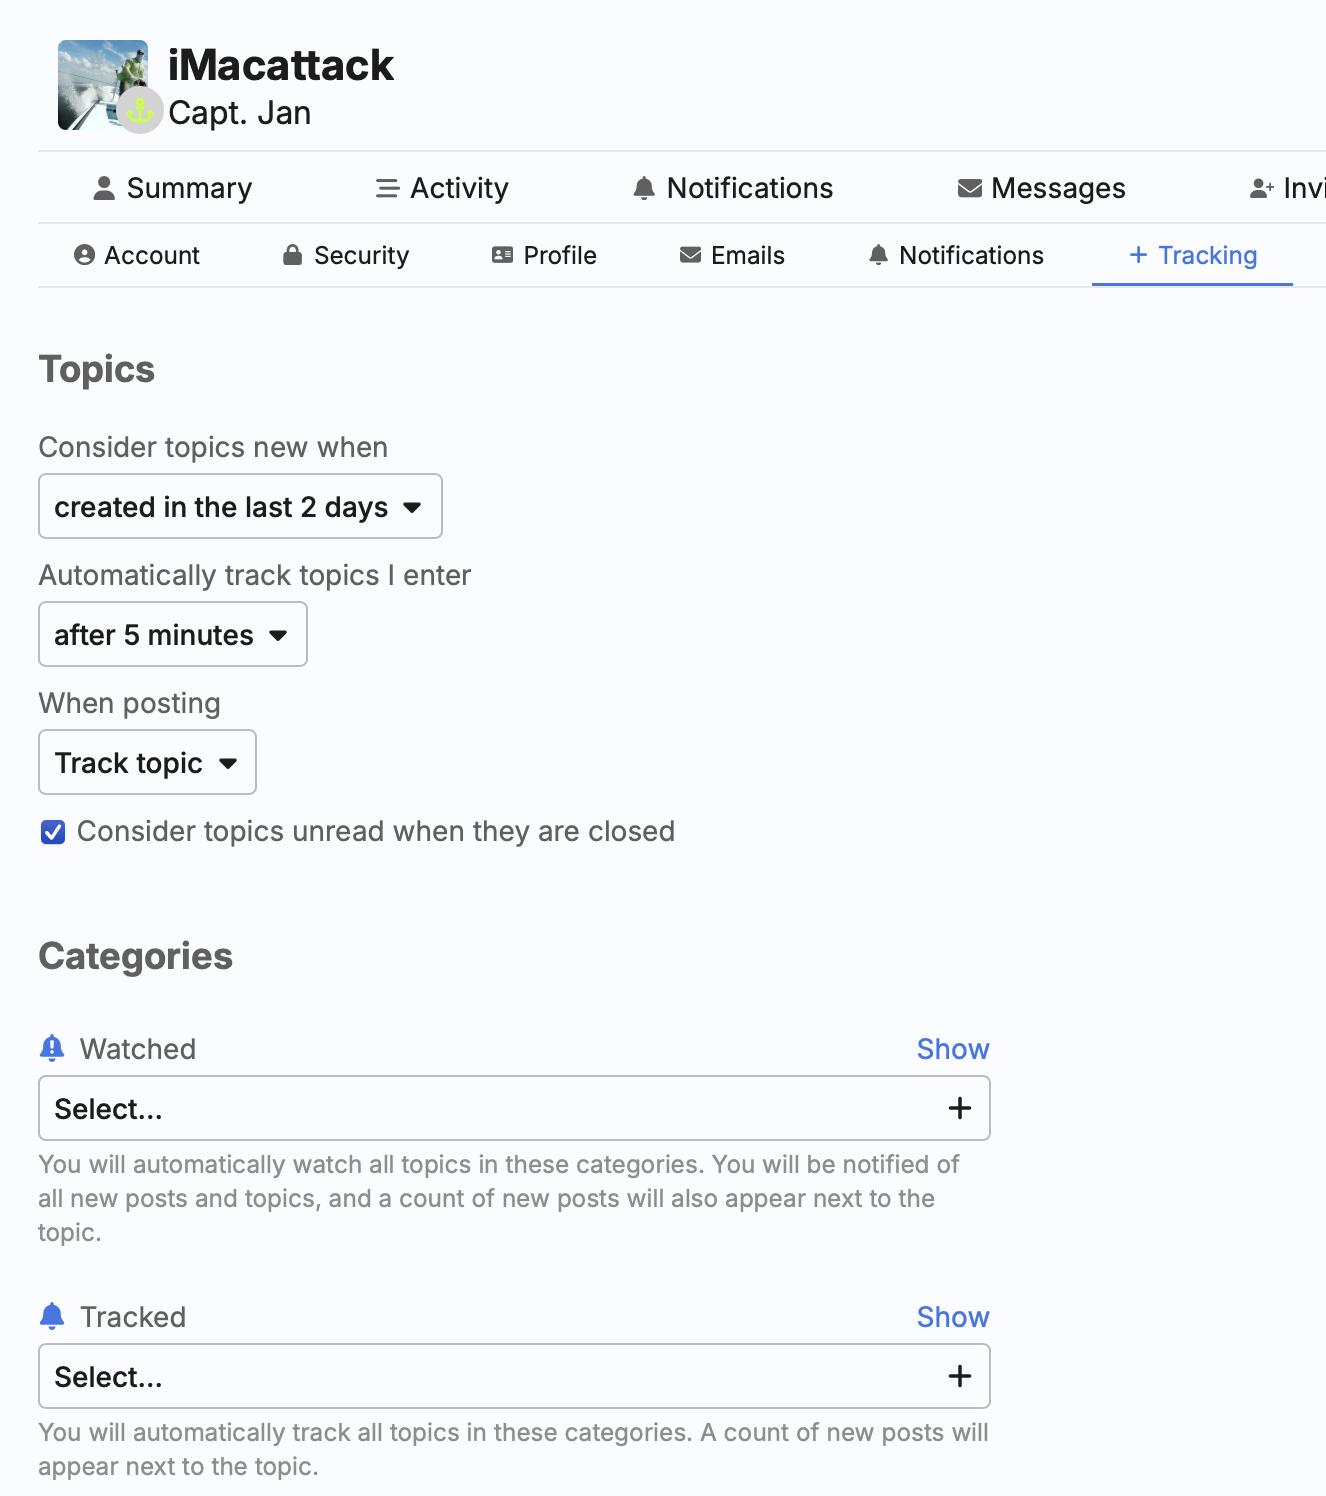Click the iMacattack profile avatar
This screenshot has height=1496, width=1326.
98,78
